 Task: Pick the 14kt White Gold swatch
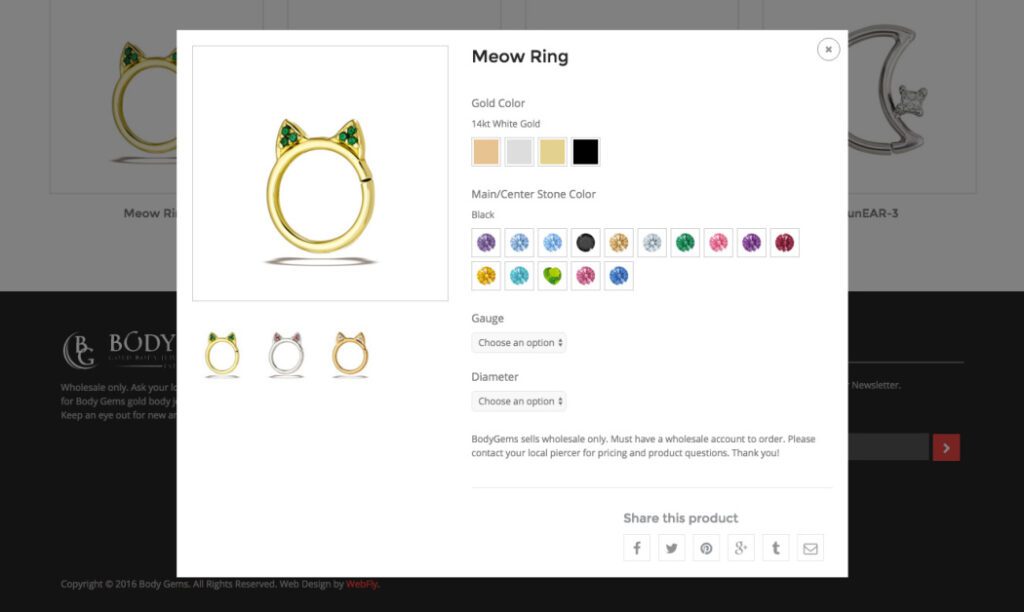pos(519,151)
